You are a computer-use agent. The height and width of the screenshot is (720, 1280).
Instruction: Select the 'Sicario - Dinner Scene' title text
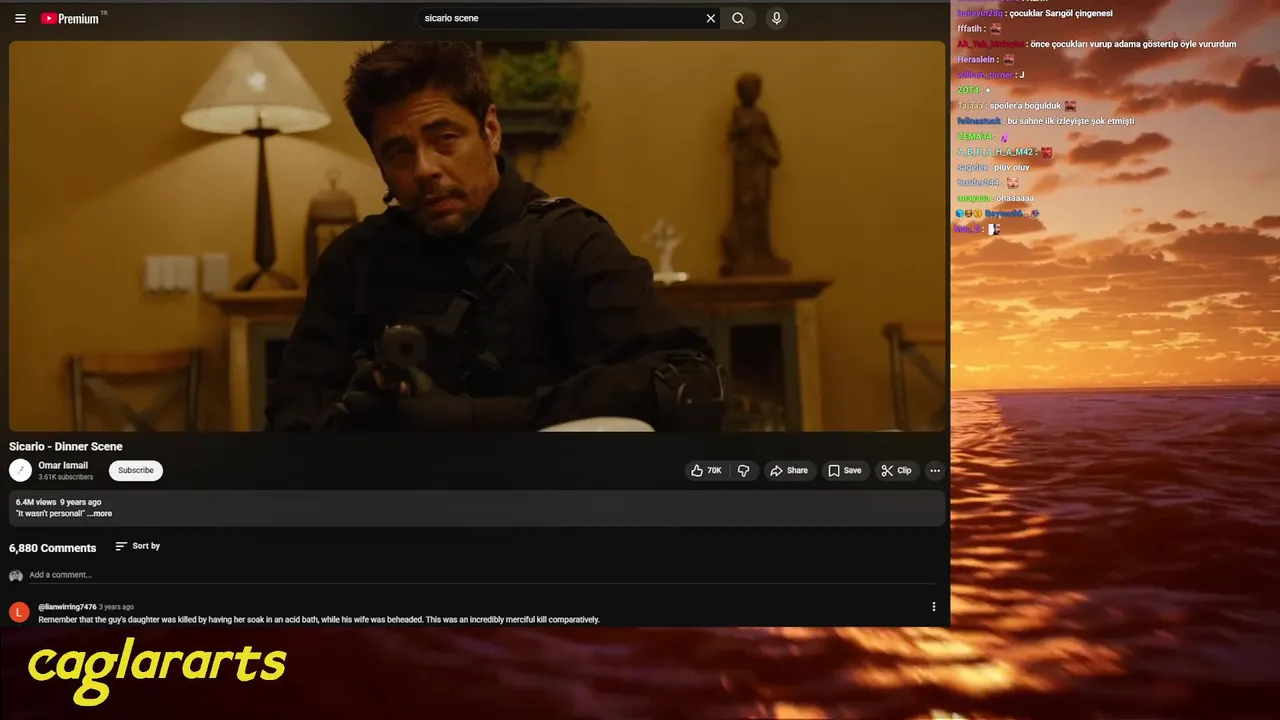[66, 446]
